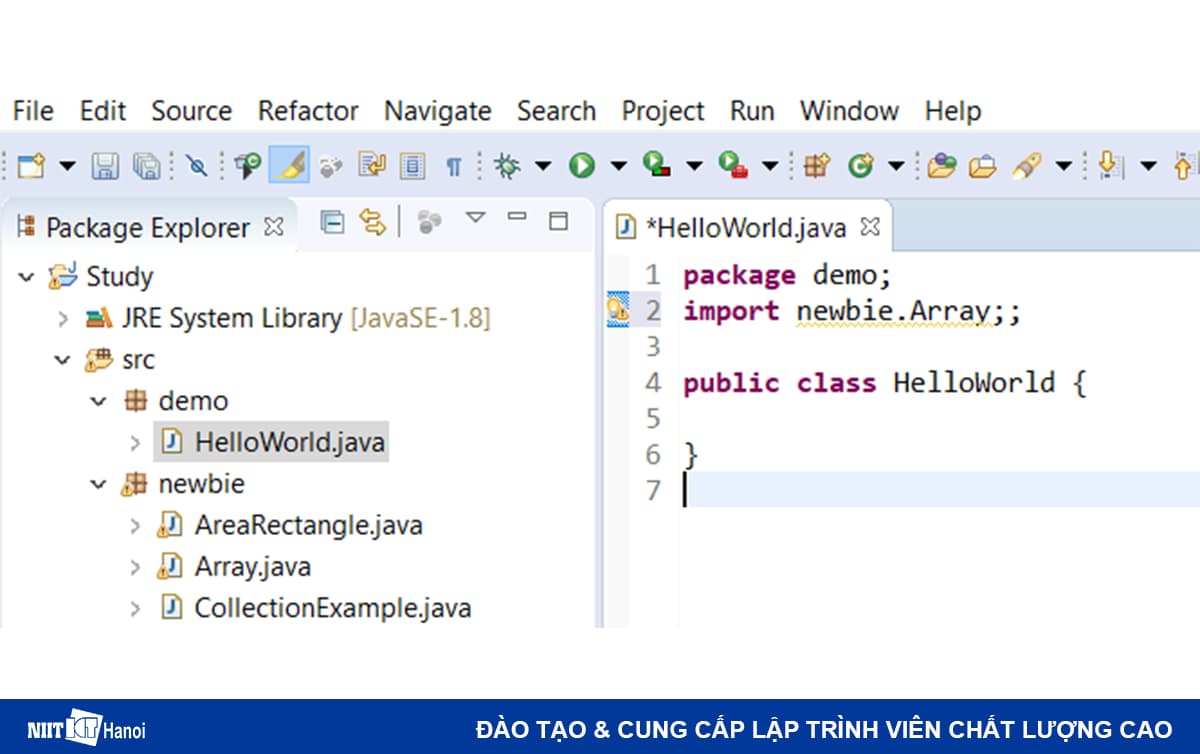The image size is (1200, 754).
Task: Toggle Link with Editor
Action: coord(372,221)
